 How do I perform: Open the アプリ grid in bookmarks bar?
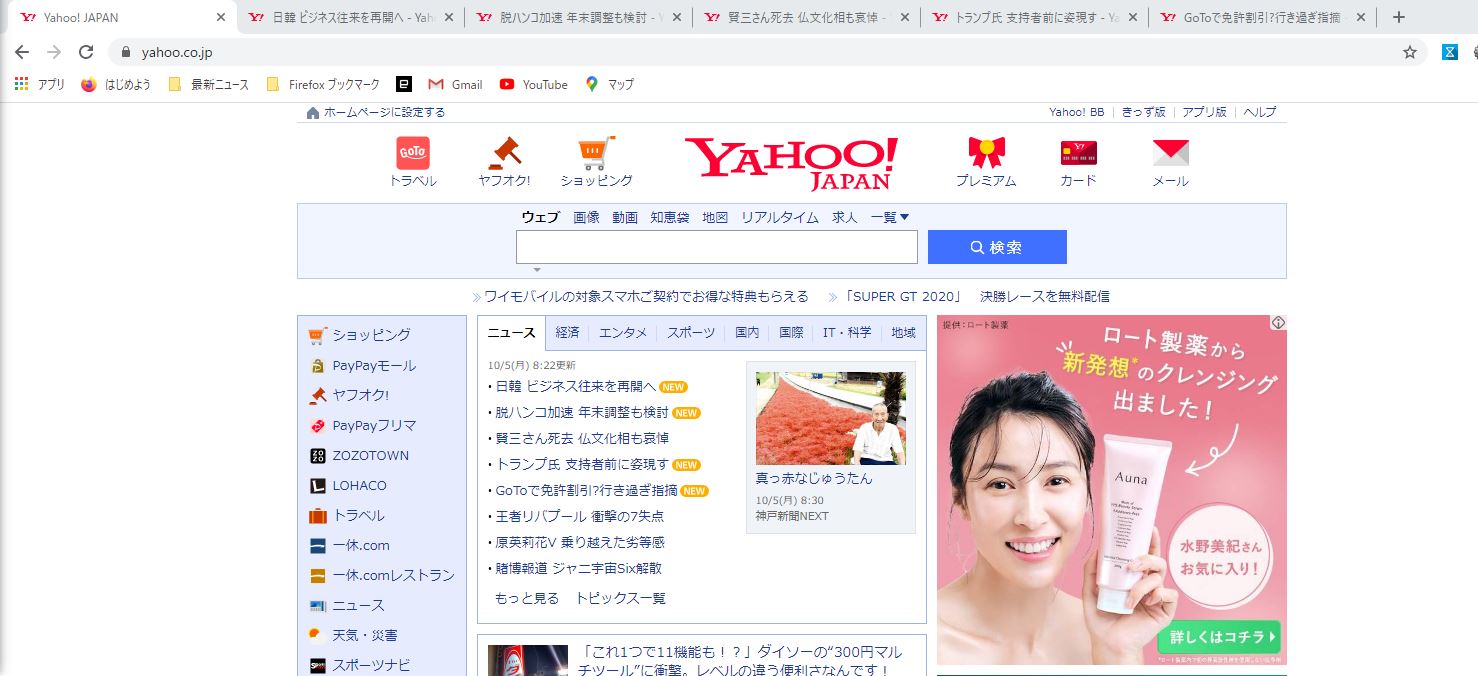39,84
